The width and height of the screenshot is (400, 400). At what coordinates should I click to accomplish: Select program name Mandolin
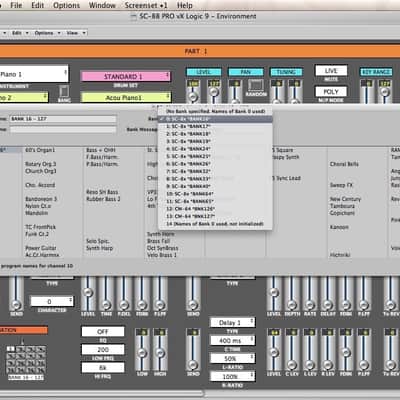click(36, 213)
